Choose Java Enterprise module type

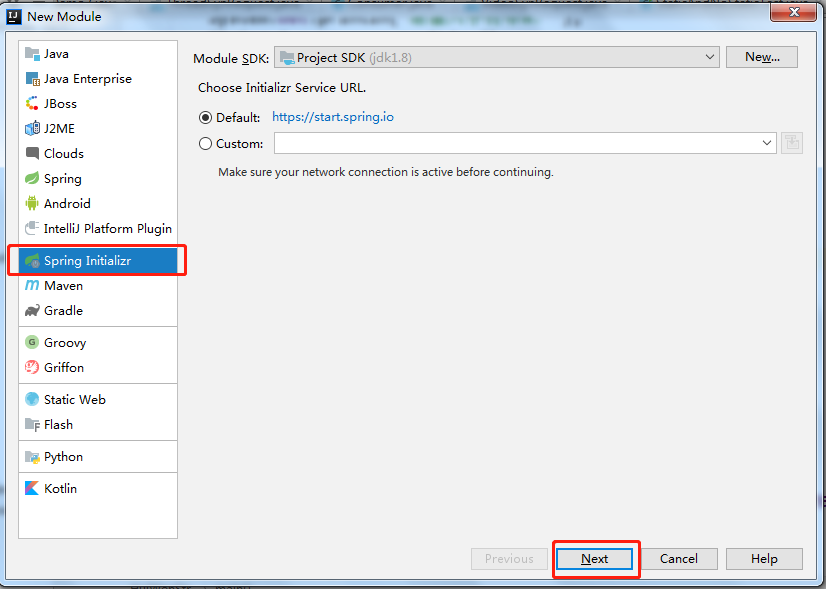pos(88,78)
